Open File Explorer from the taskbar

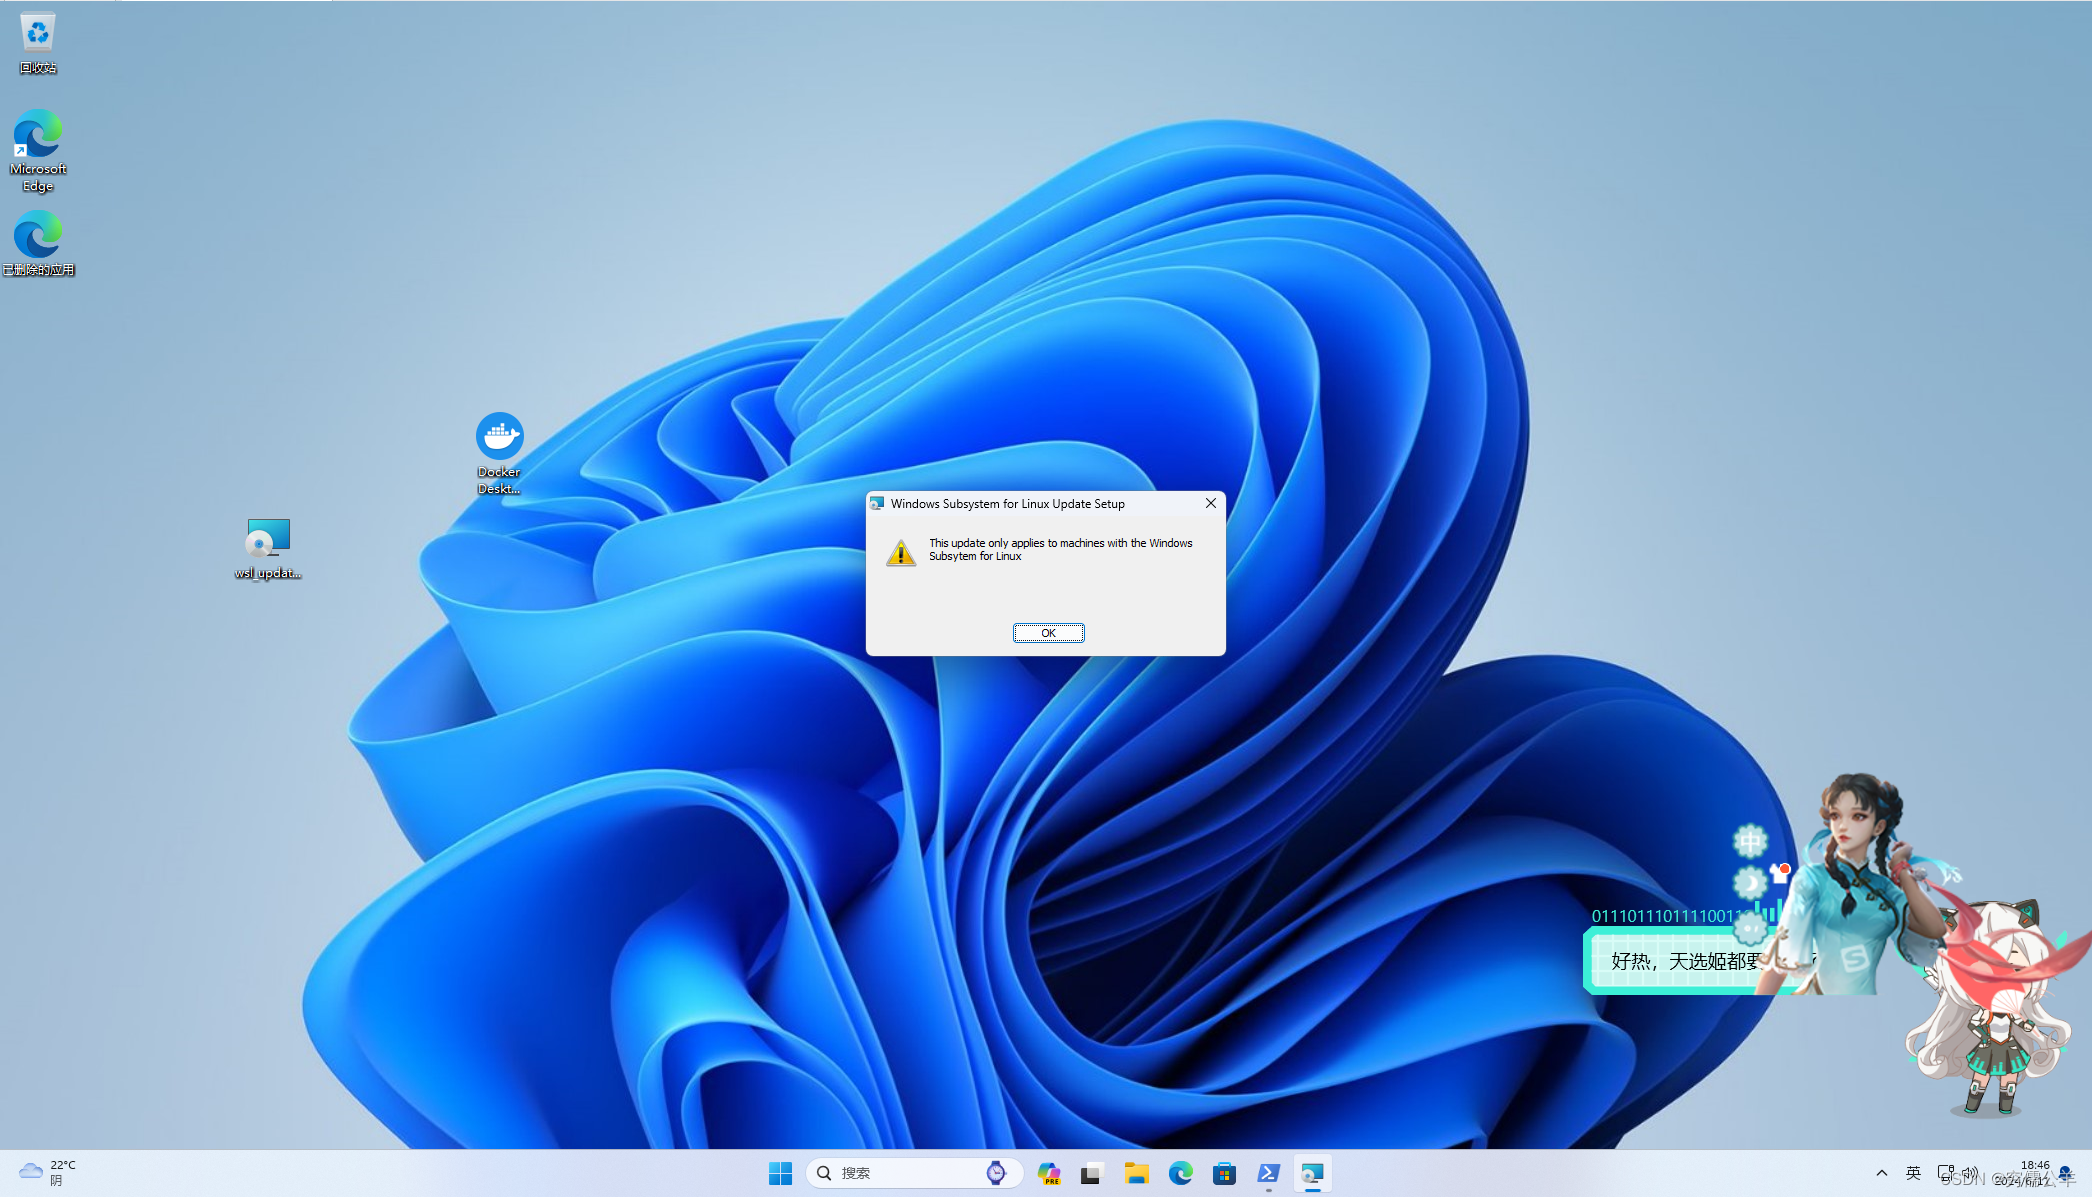point(1136,1173)
